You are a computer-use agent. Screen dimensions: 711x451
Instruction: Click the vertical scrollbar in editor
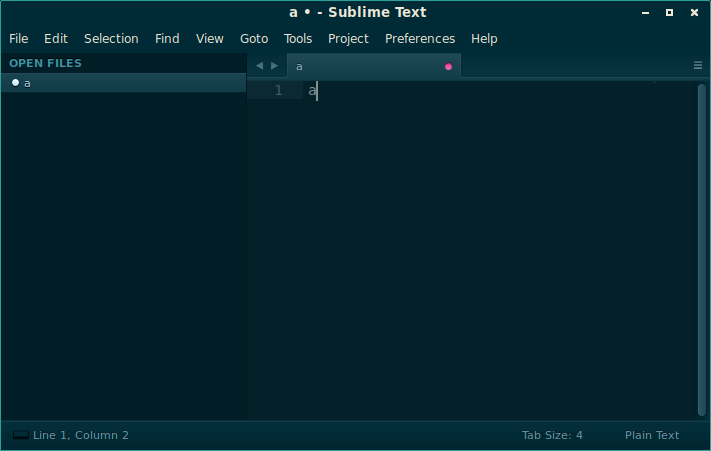702,249
